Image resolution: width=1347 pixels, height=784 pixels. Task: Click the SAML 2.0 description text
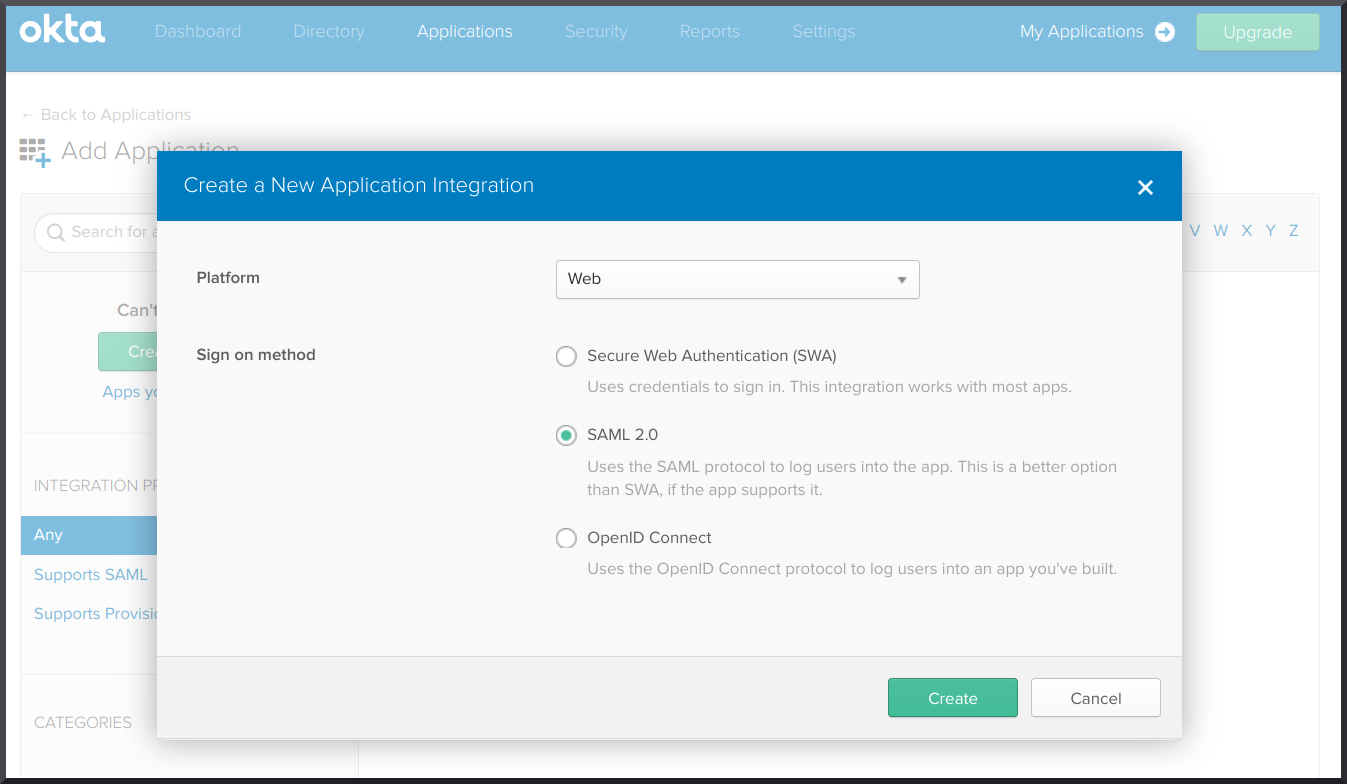(x=852, y=478)
